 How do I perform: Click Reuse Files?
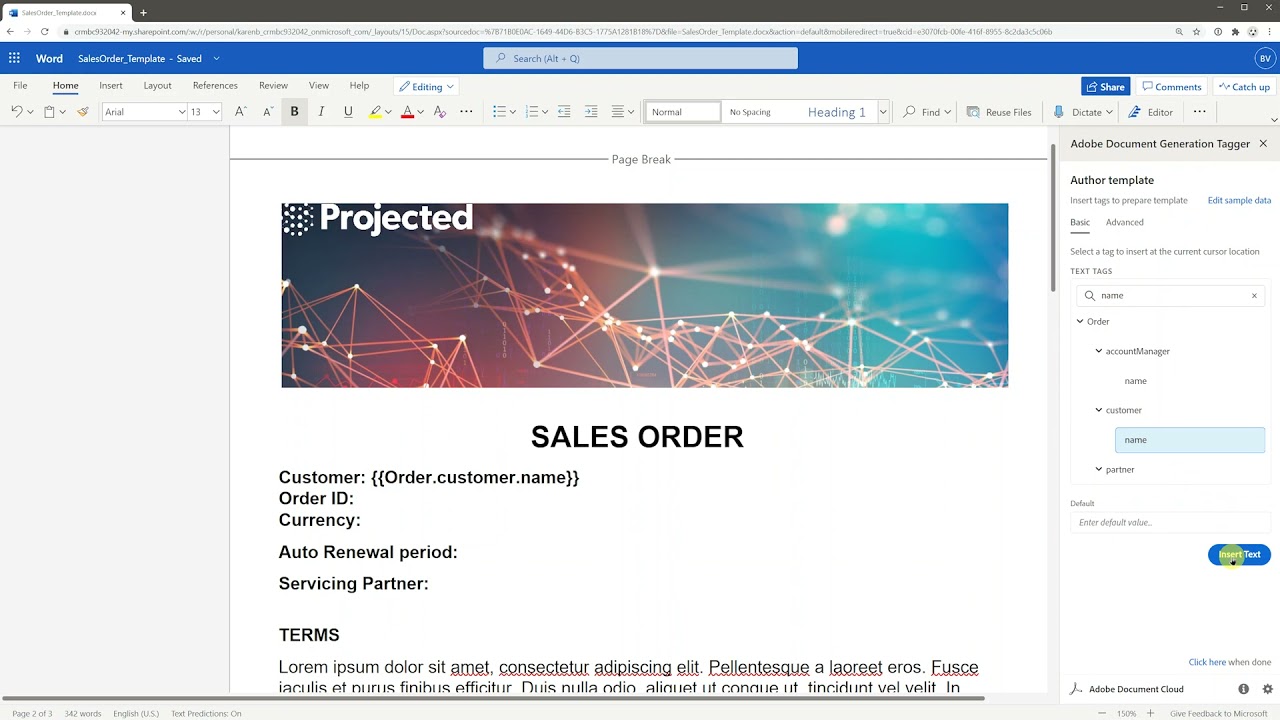(999, 112)
